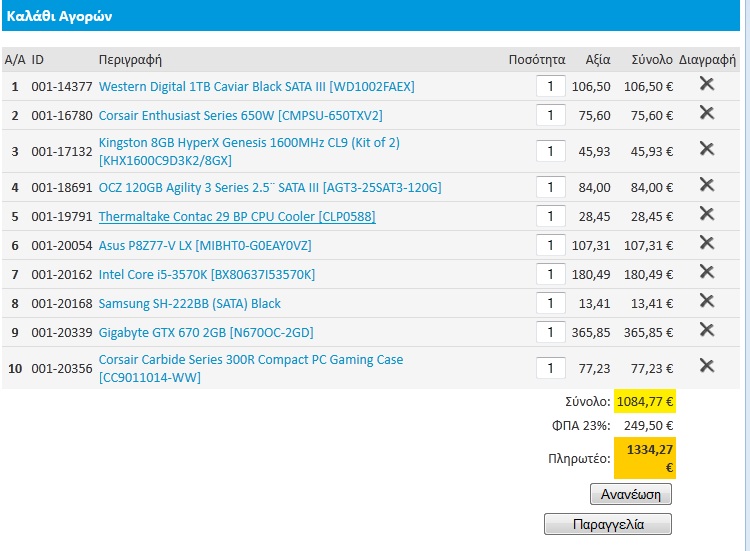Focus quantity box for Gigabyte GTX 670
The width and height of the screenshot is (750, 551).
click(x=551, y=332)
